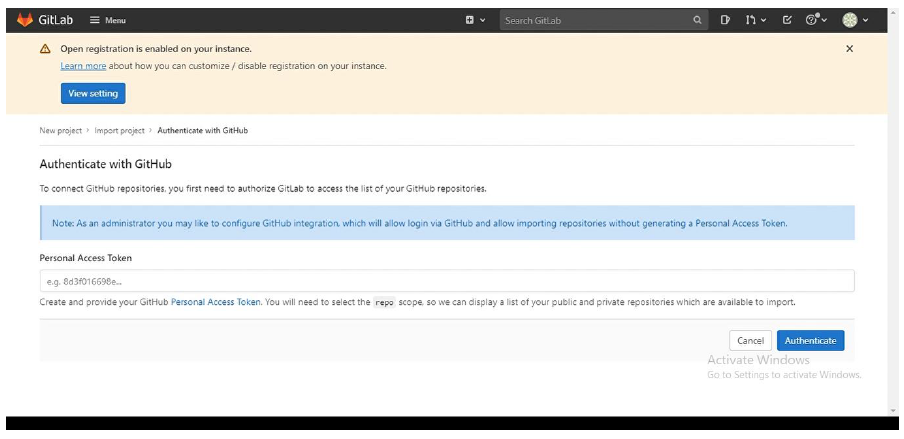Dismiss the open registration banner
The height and width of the screenshot is (439, 904).
click(x=849, y=49)
